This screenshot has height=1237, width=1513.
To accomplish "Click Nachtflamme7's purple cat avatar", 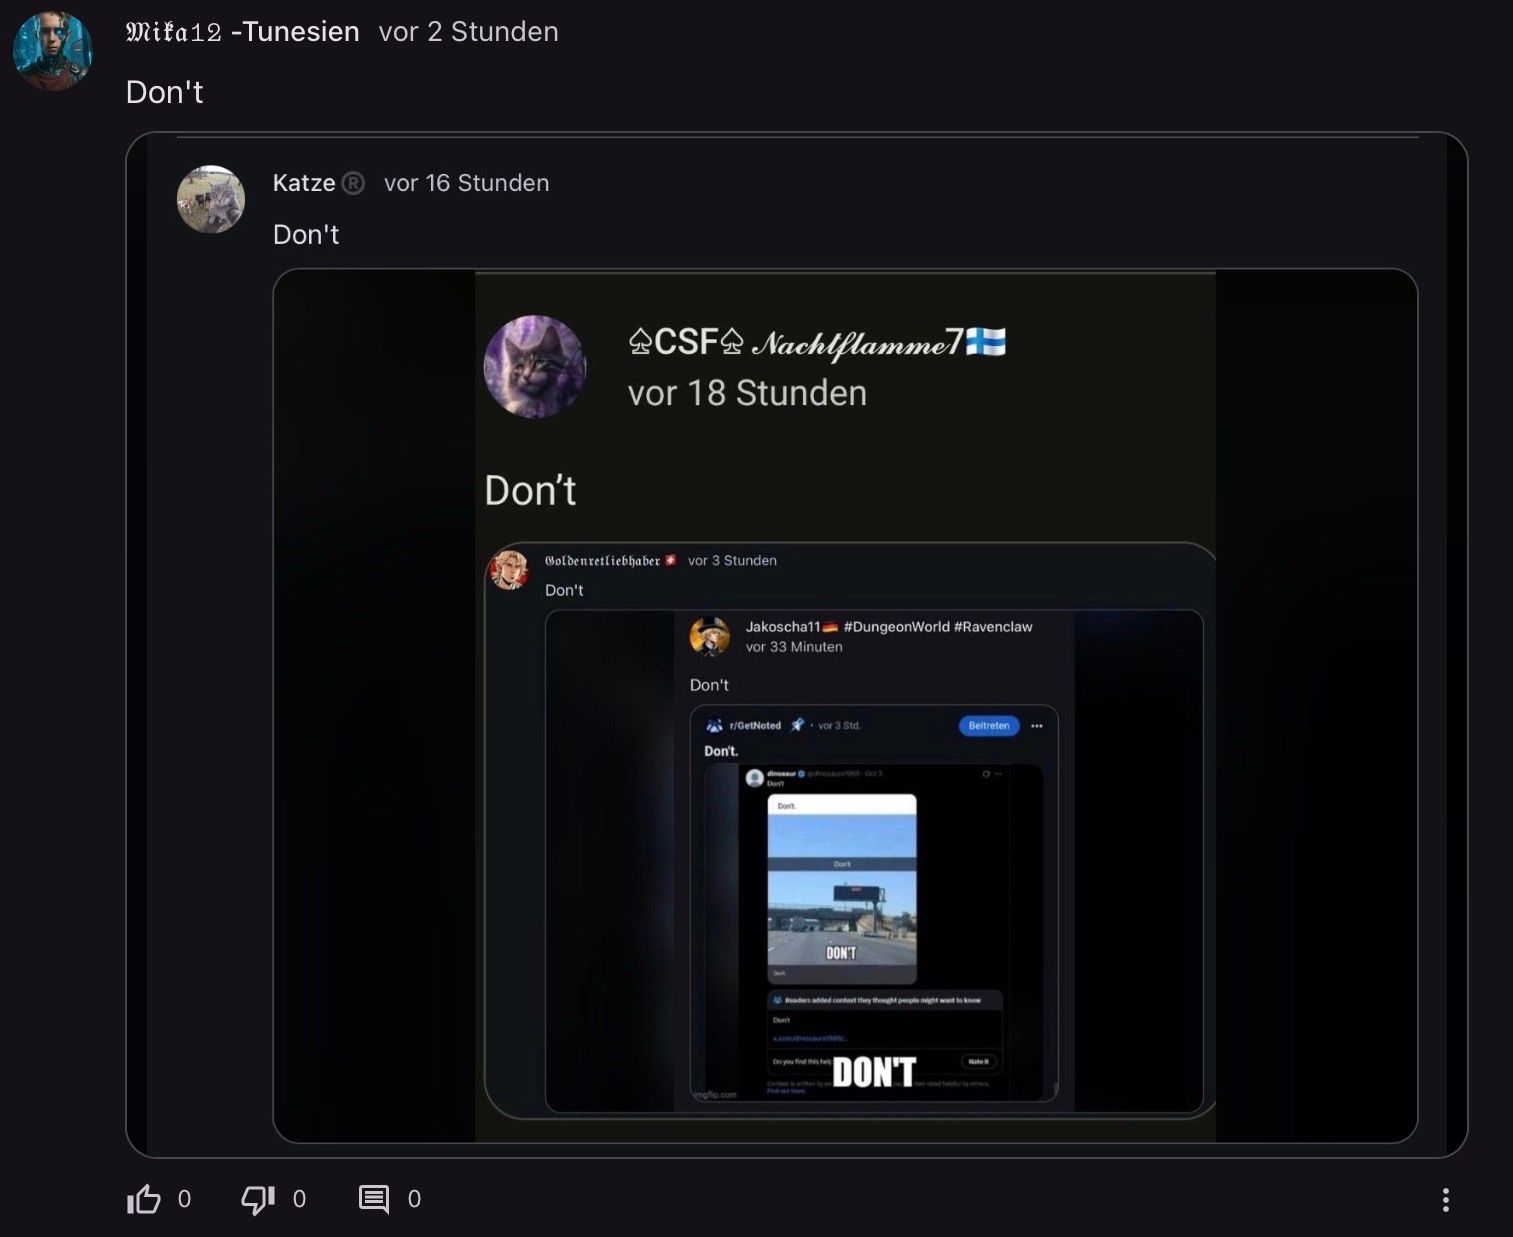I will coord(534,367).
